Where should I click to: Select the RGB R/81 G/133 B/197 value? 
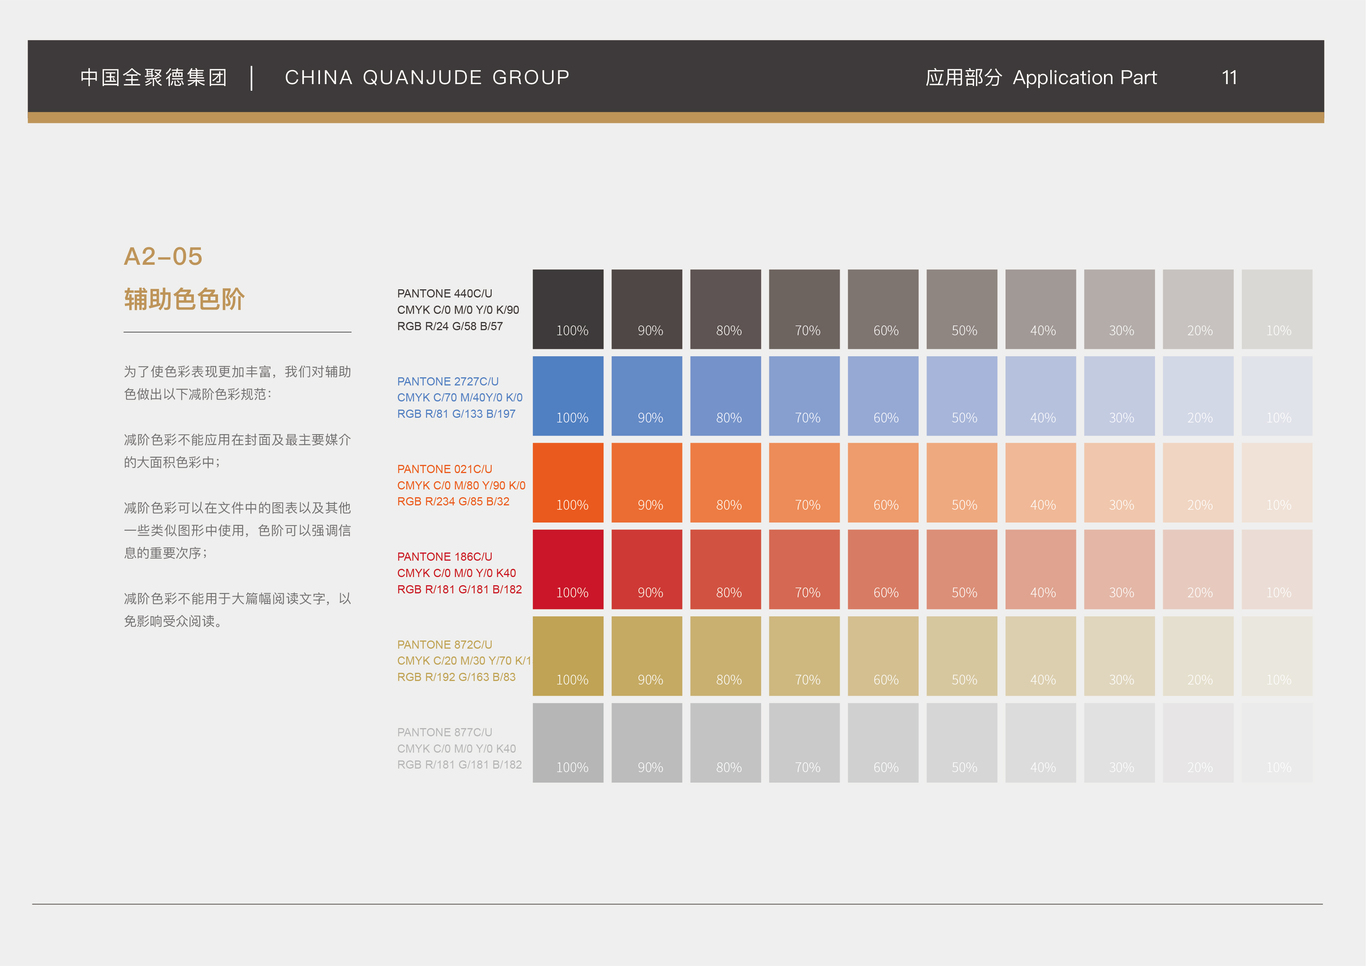point(457,414)
